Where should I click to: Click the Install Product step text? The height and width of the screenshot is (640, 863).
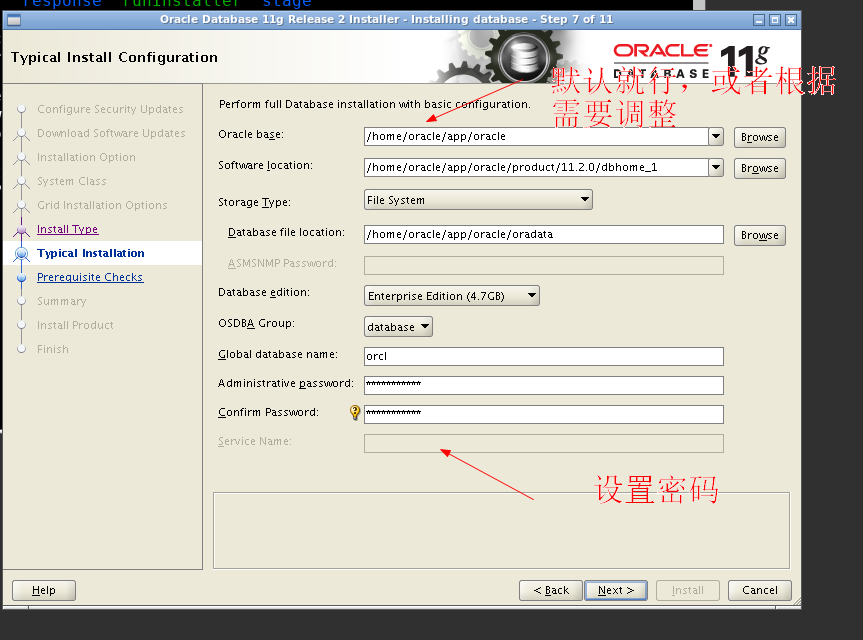(75, 325)
